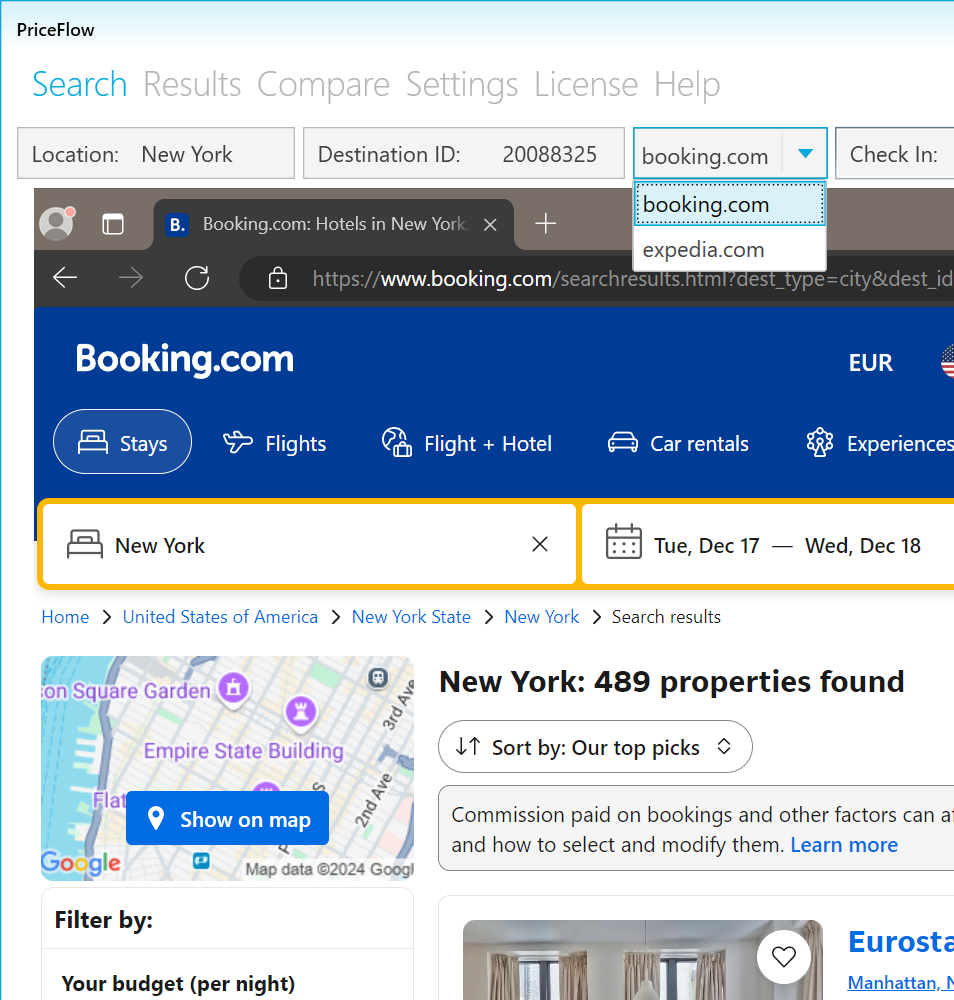Click the "Filter by:" heading
Image resolution: width=954 pixels, height=1000 pixels.
point(104,920)
